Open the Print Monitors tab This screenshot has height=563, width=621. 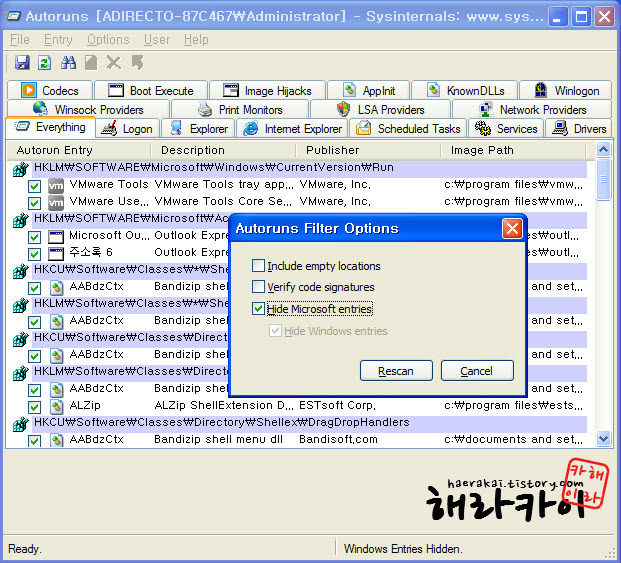tap(240, 109)
